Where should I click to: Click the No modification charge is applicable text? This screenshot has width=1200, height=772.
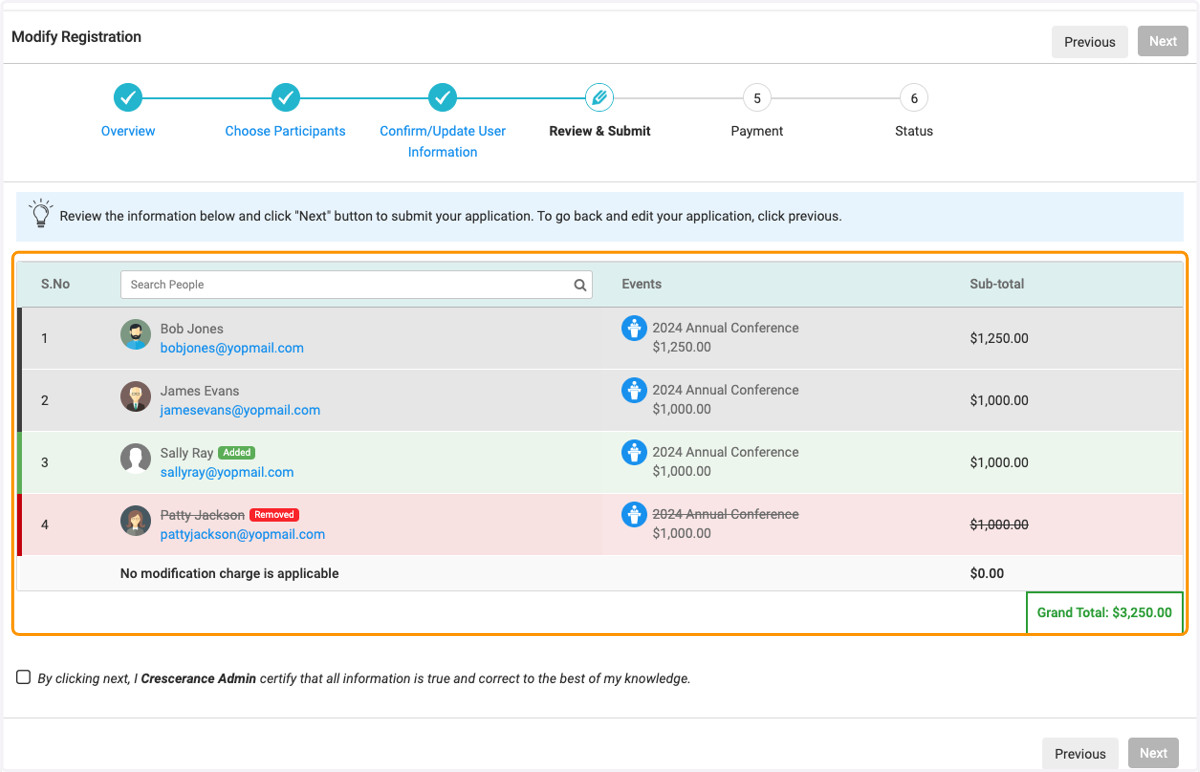(229, 573)
